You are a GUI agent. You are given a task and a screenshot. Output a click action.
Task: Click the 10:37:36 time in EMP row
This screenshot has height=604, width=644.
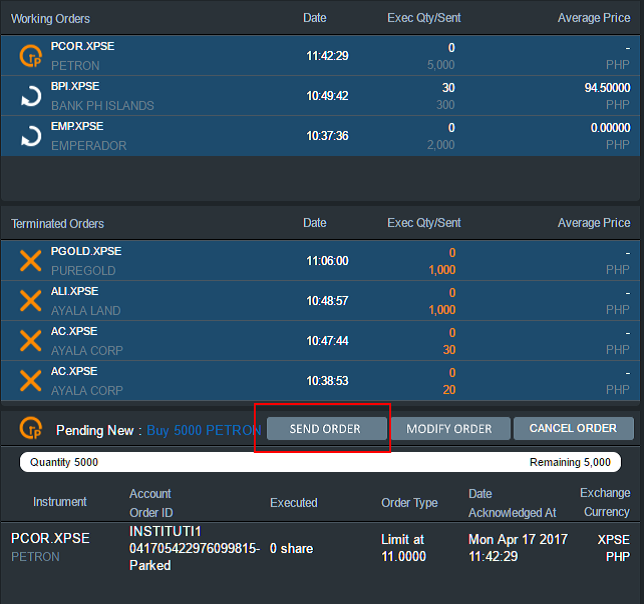327,136
